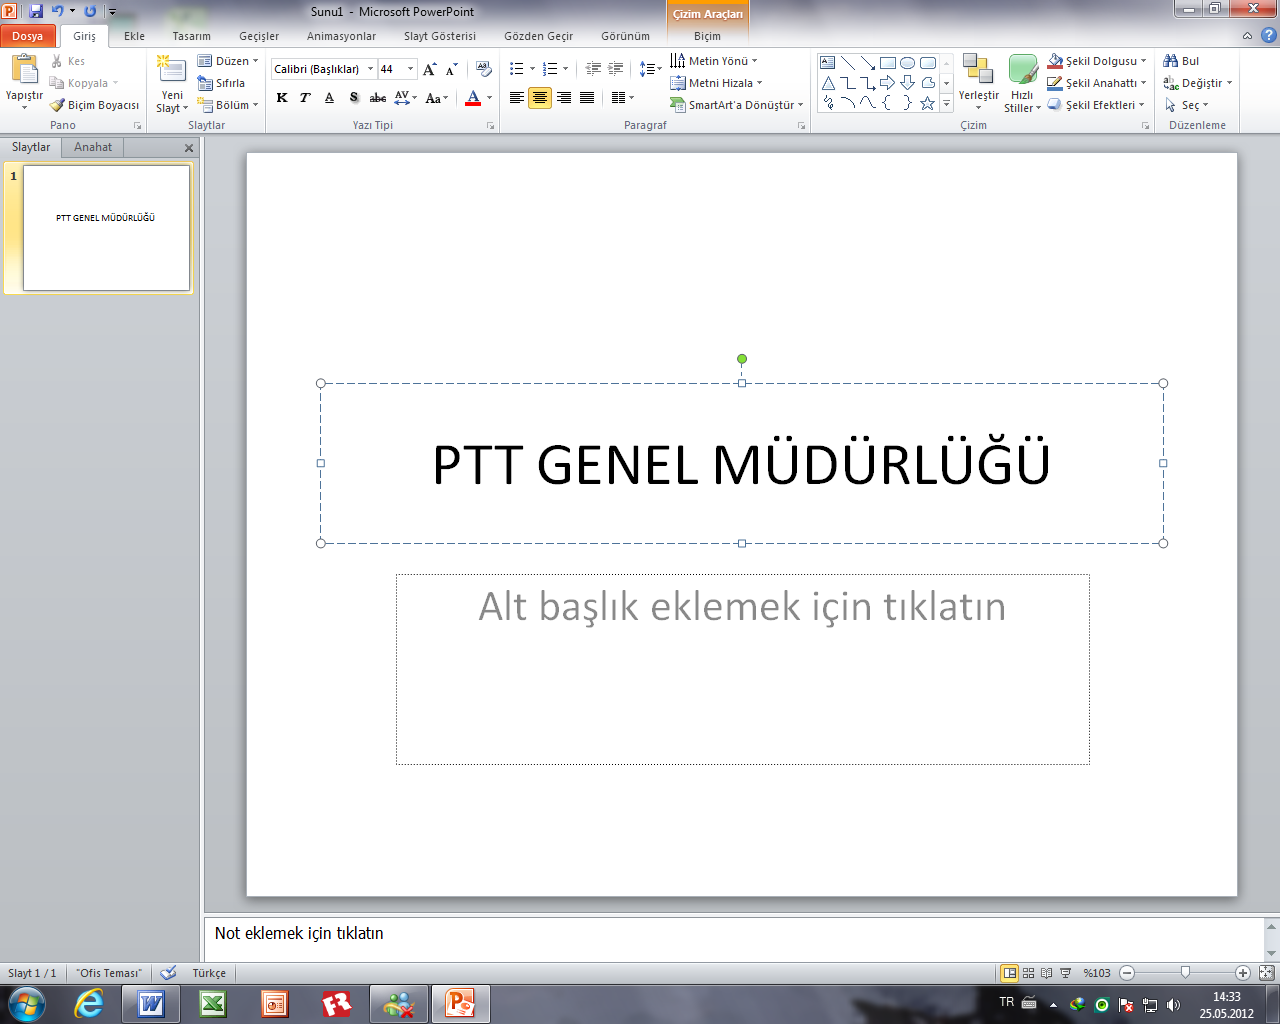Open Şekil Anahattı shape outline dropdown
1280x1024 pixels.
click(1097, 83)
